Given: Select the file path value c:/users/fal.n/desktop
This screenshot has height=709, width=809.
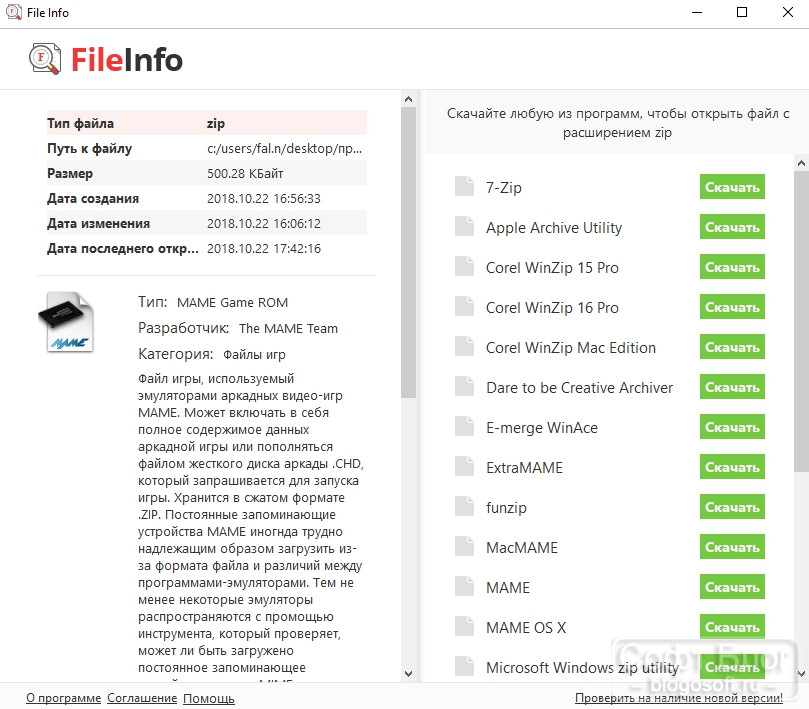Looking at the screenshot, I should (284, 149).
